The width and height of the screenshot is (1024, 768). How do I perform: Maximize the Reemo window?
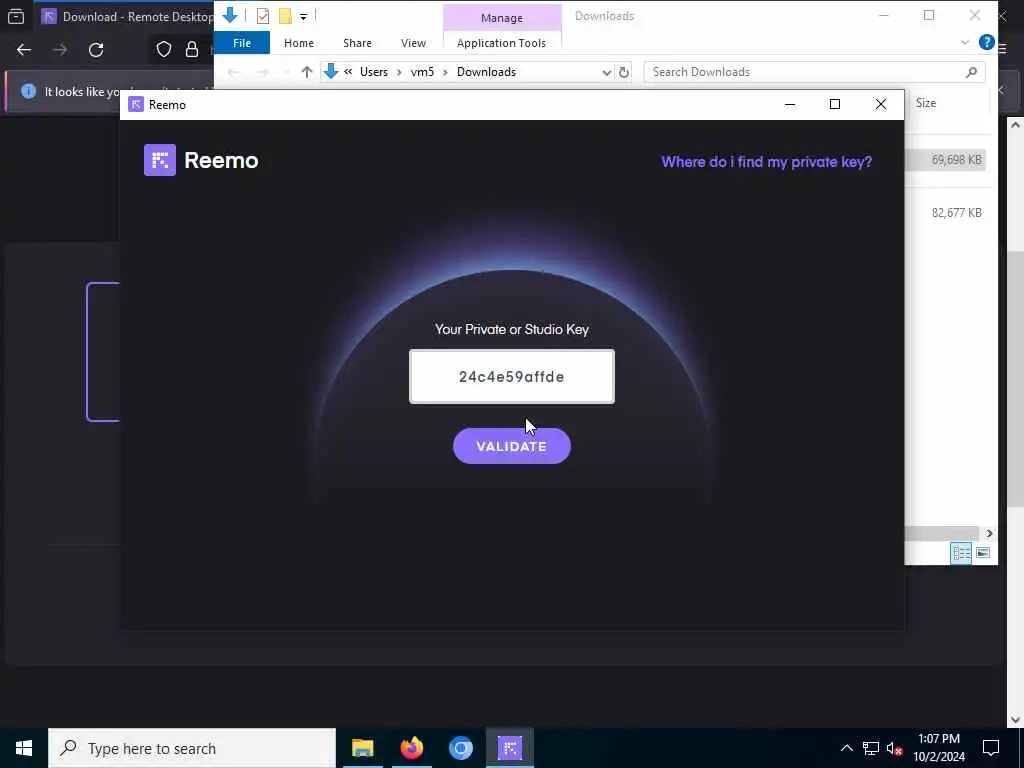835,104
